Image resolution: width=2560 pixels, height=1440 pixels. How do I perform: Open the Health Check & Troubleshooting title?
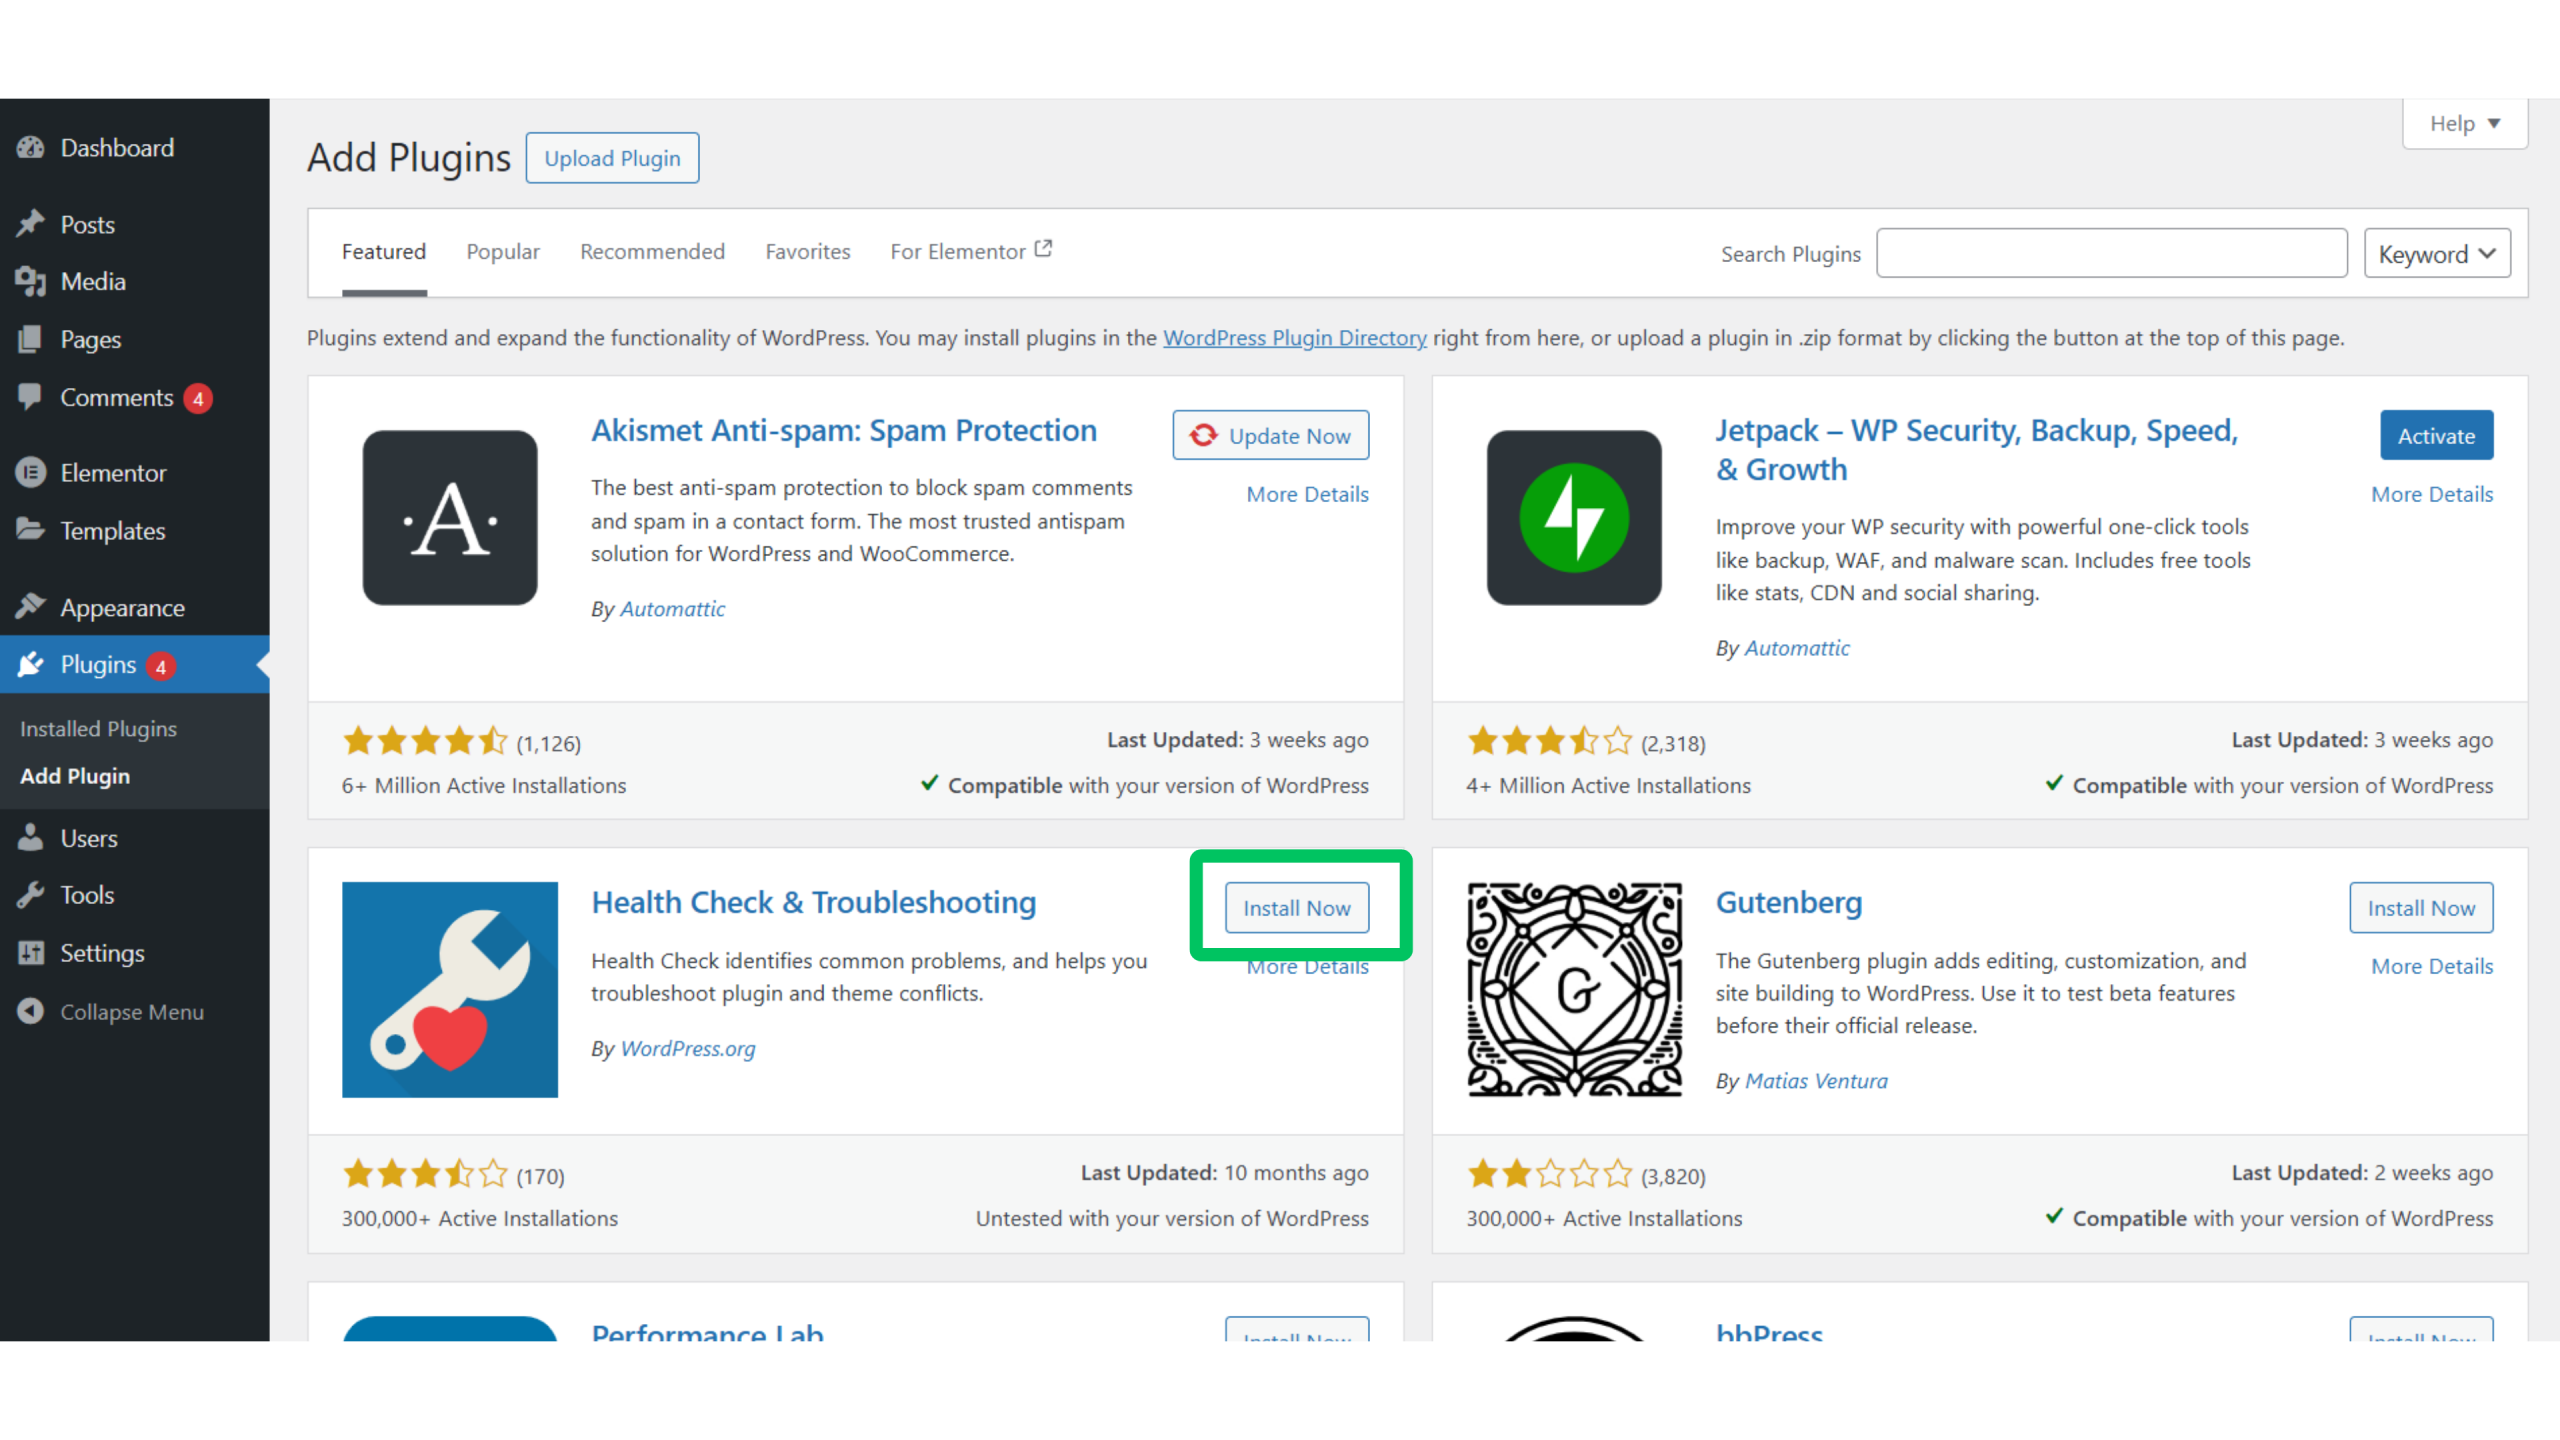pos(814,902)
